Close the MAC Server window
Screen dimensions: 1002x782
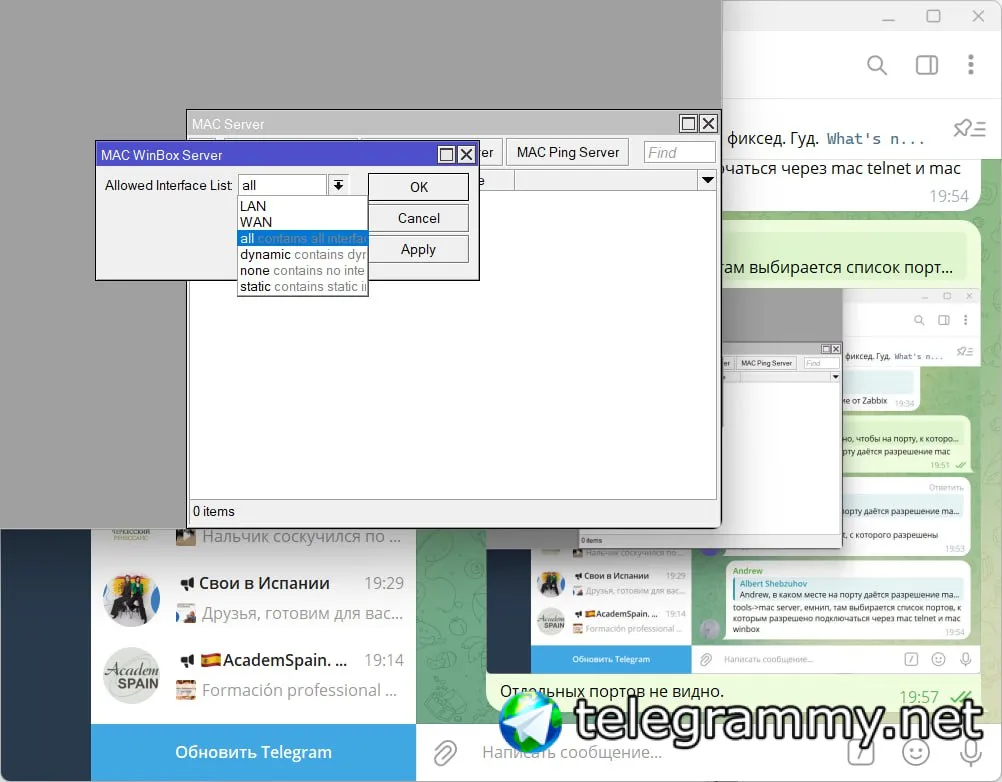pos(708,123)
